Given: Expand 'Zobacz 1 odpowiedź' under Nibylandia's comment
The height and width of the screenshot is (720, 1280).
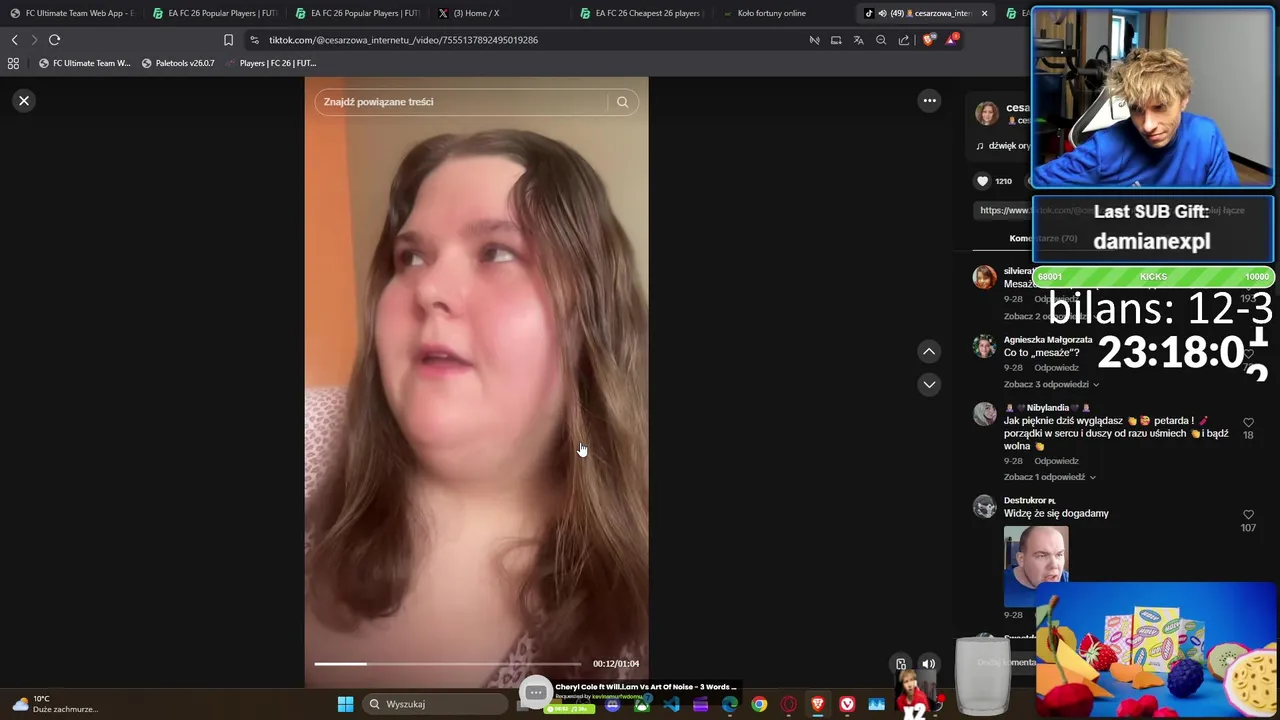Looking at the screenshot, I should click(x=1049, y=477).
